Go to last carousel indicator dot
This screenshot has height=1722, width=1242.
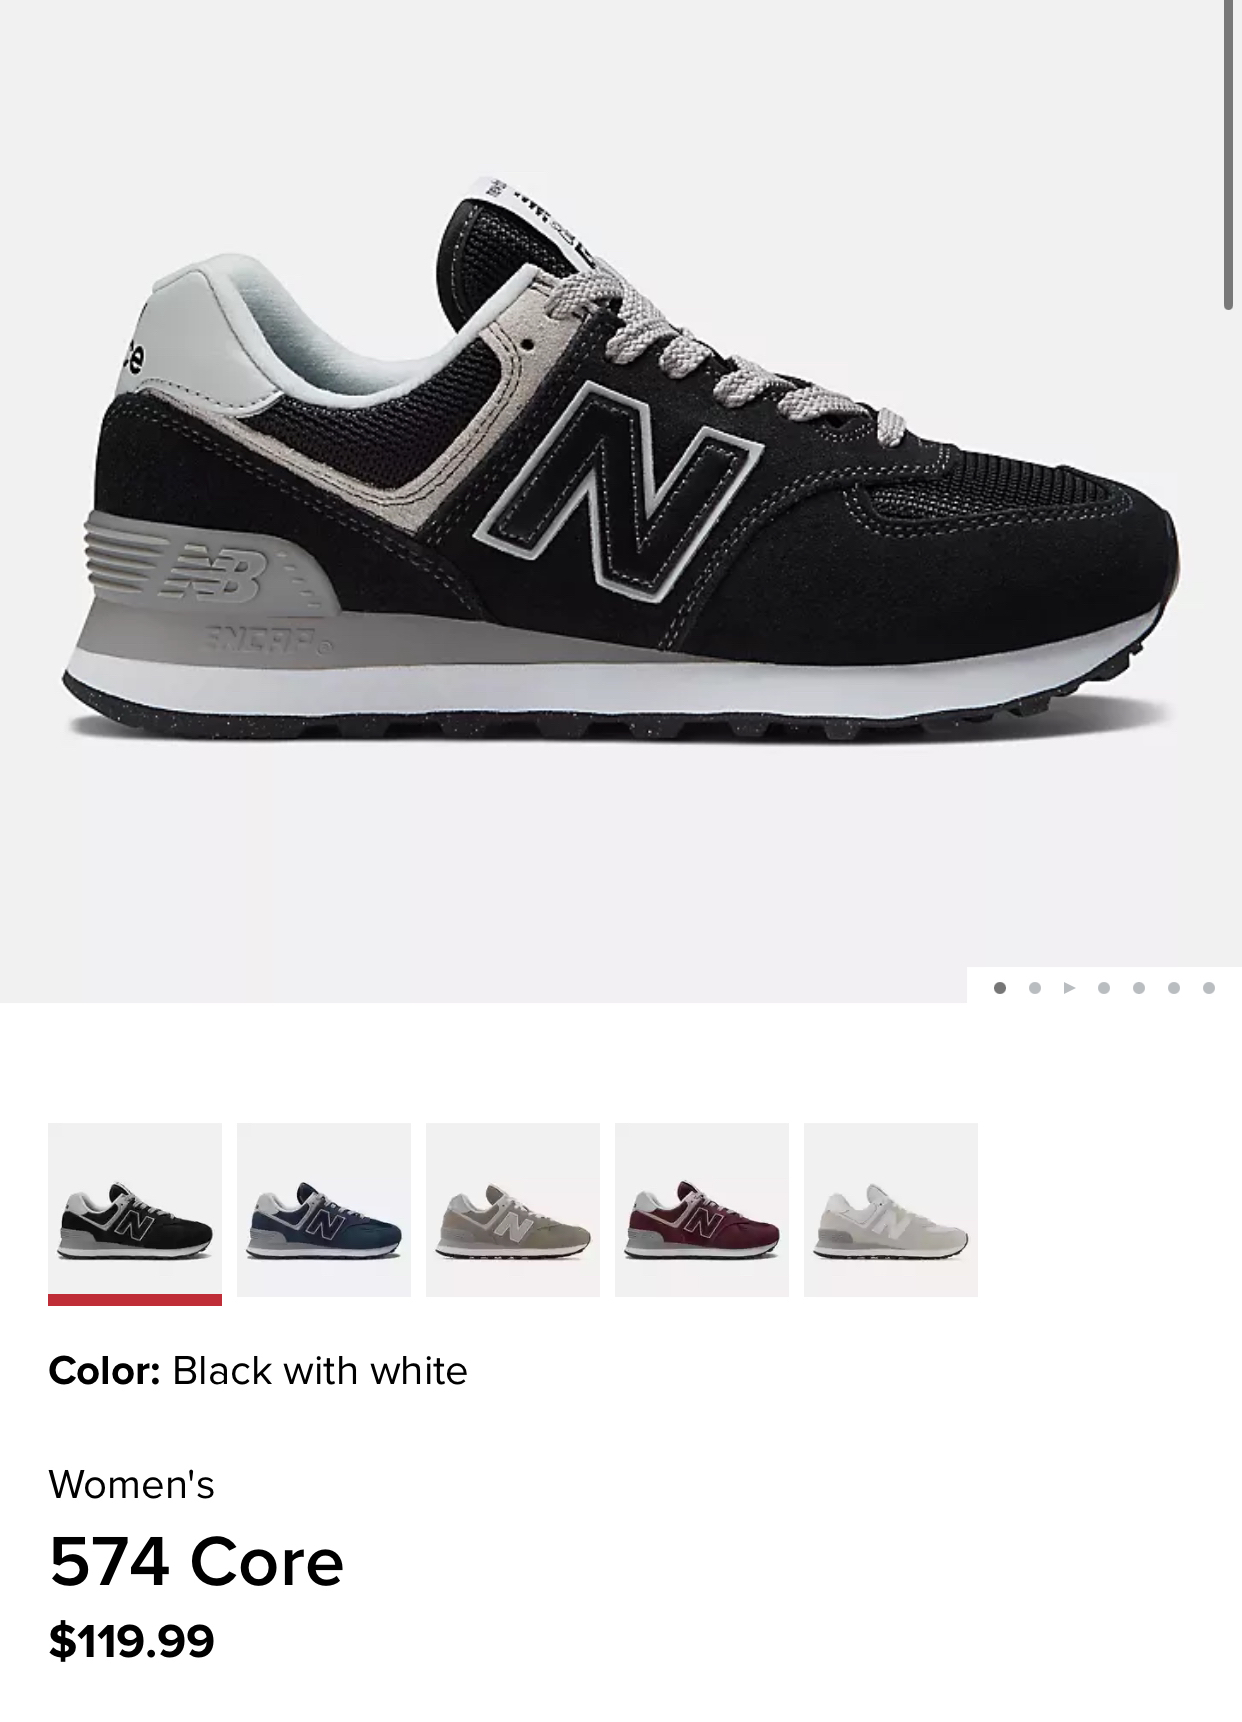(1209, 988)
